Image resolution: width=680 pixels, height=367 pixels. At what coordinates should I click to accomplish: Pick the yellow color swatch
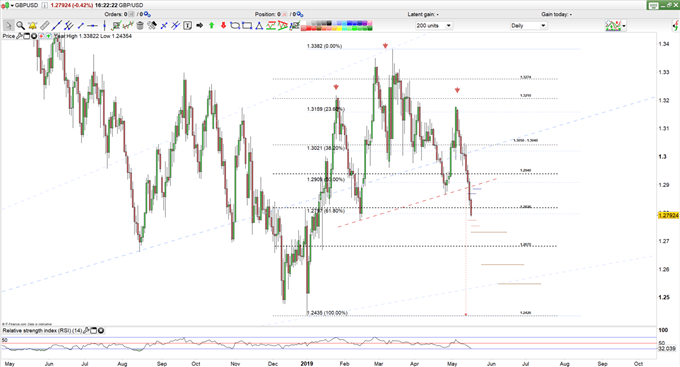(340, 29)
